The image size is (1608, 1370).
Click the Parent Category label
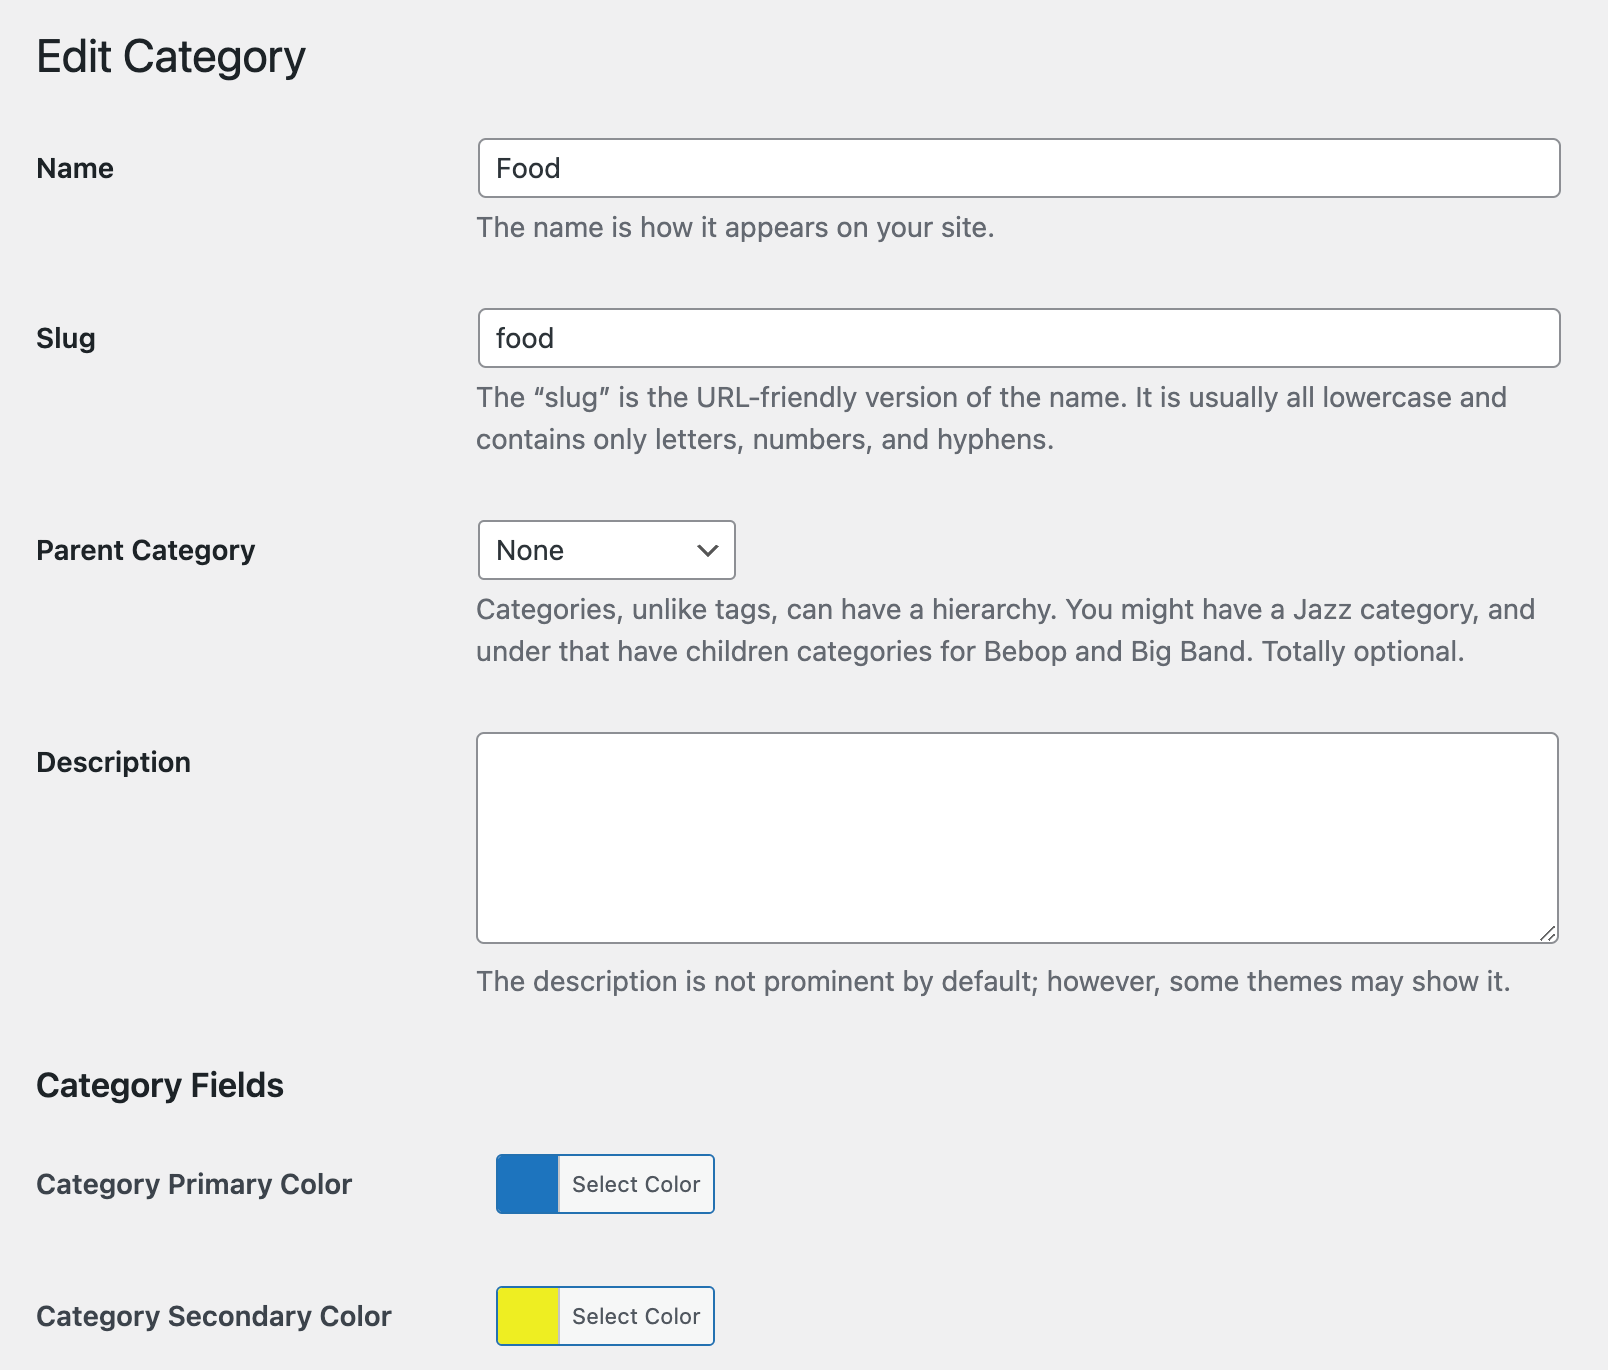[x=146, y=551]
